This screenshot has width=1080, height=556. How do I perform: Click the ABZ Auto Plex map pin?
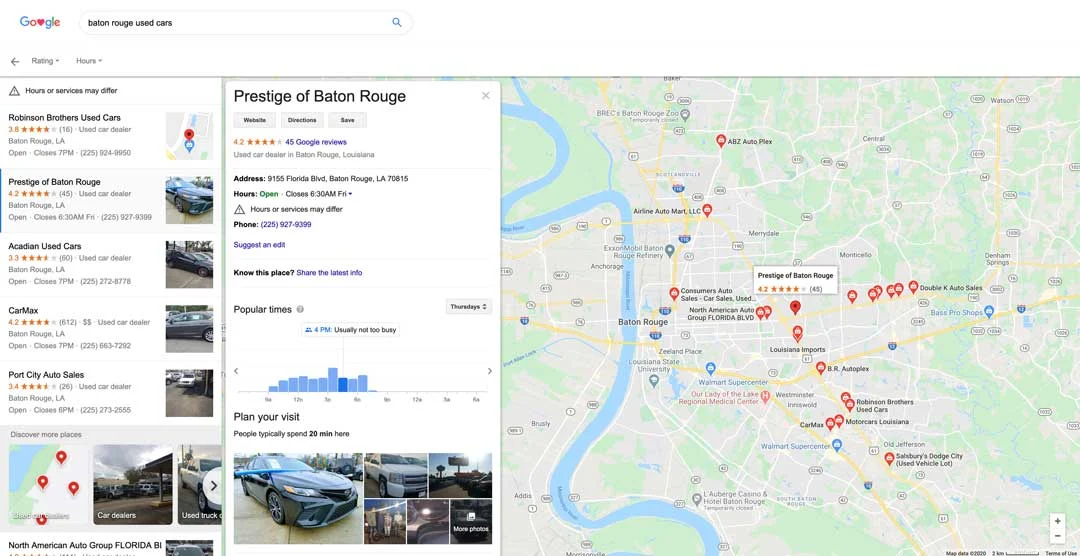(720, 141)
